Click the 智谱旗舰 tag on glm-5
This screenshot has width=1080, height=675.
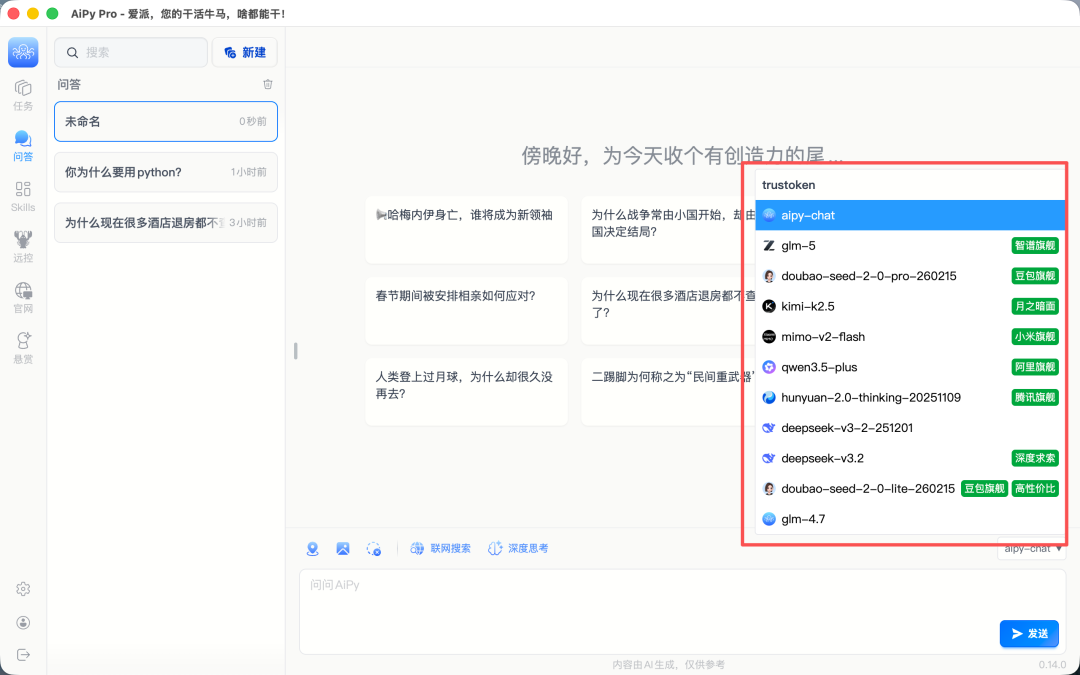1035,245
